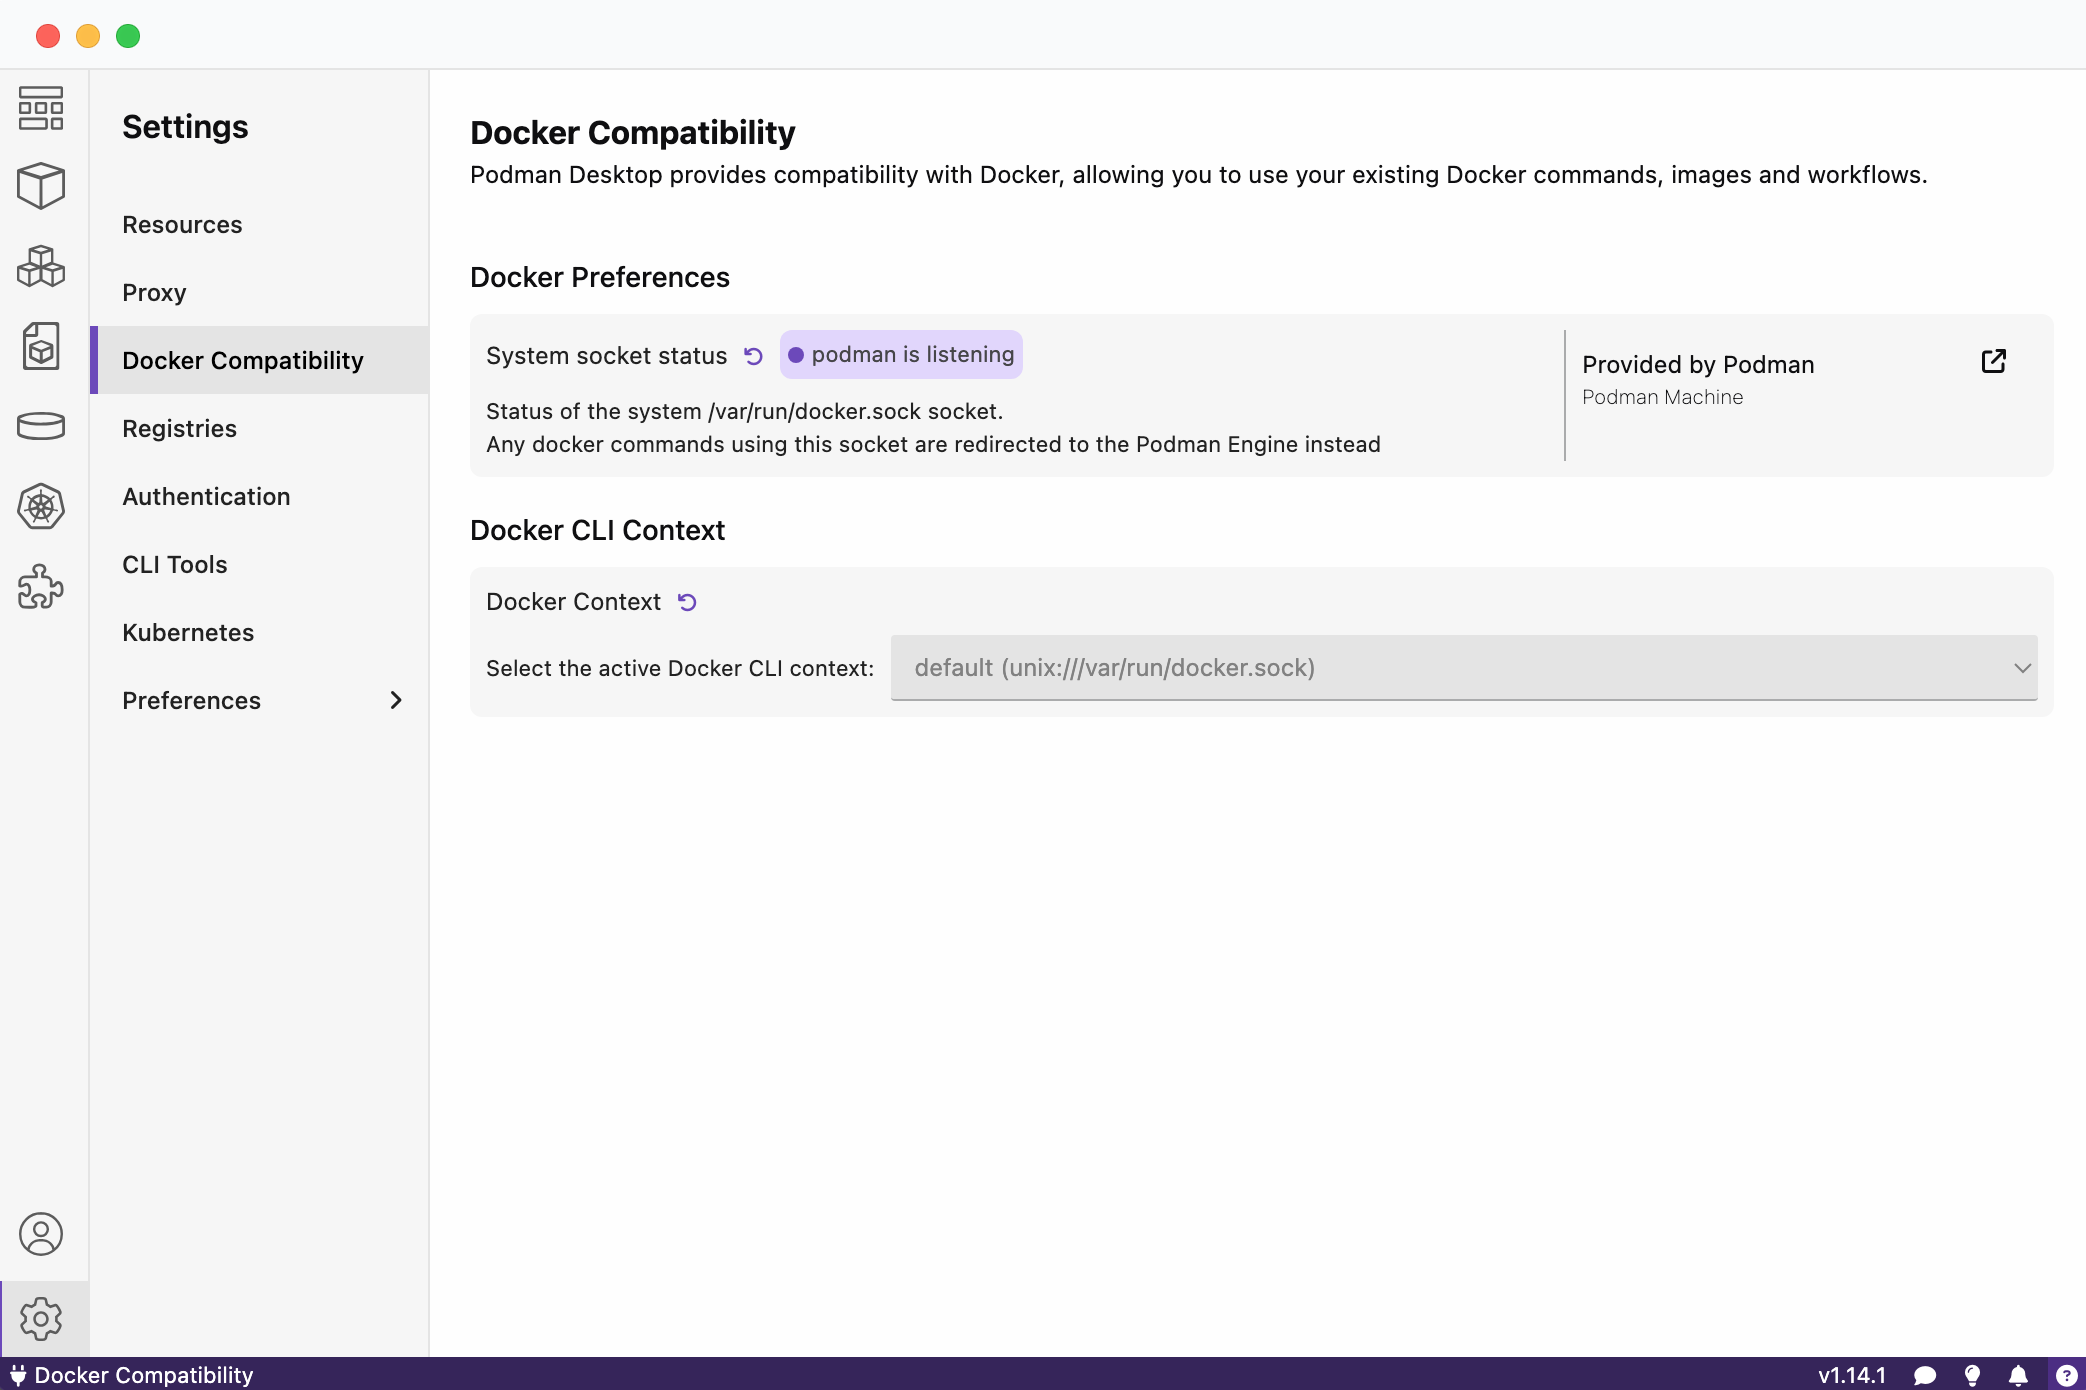Image resolution: width=2086 pixels, height=1390 pixels.
Task: Click 'Provided by Podman' text
Action: tap(1698, 364)
